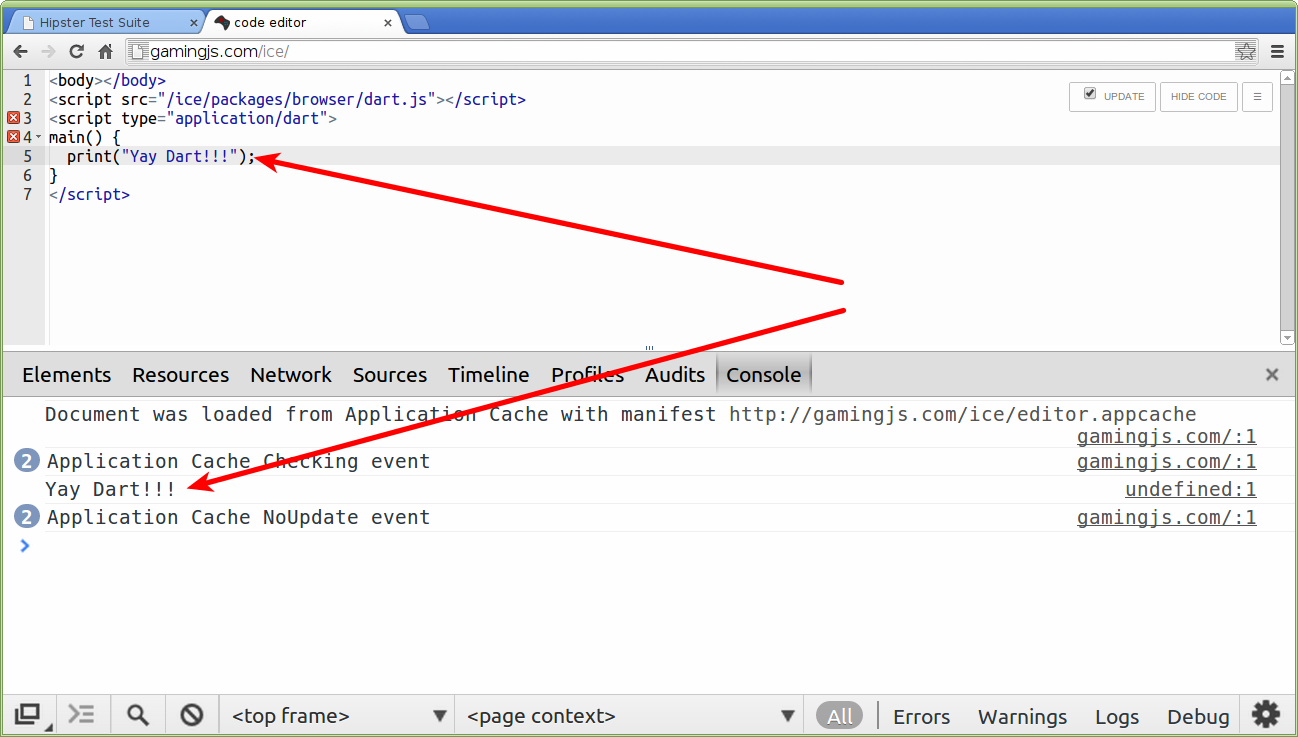
Task: Toggle the UPDATE checkbox
Action: click(x=1089, y=96)
